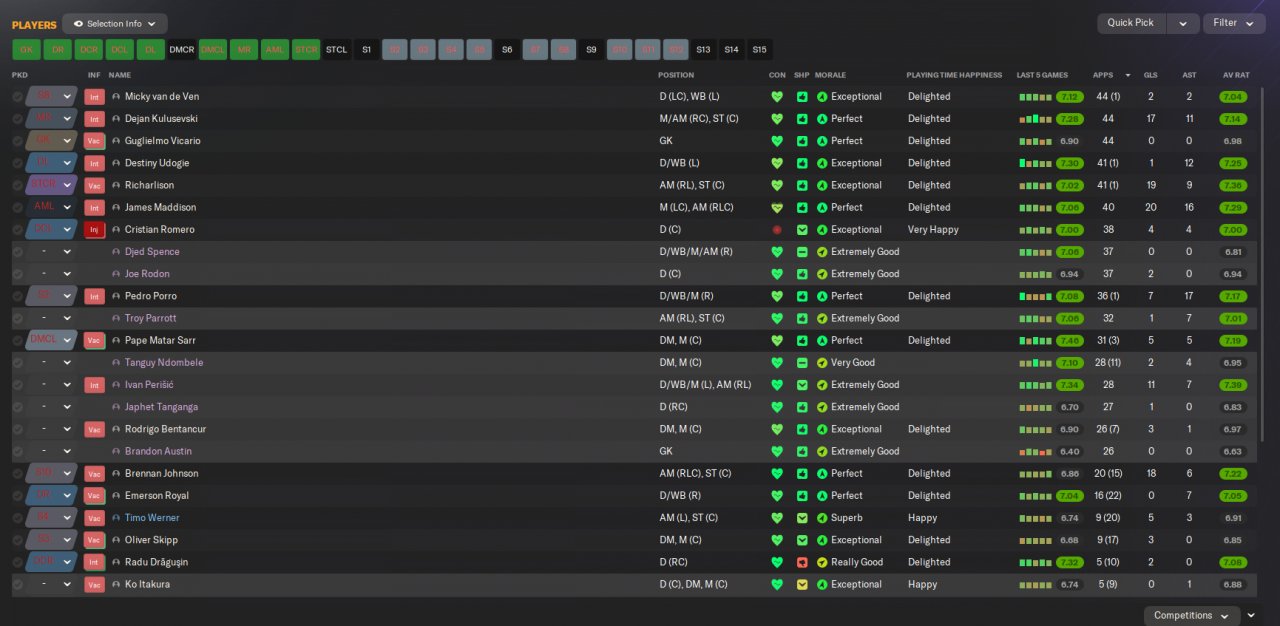Open the position selector for James Maddison
This screenshot has height=626, width=1280.
52,208
